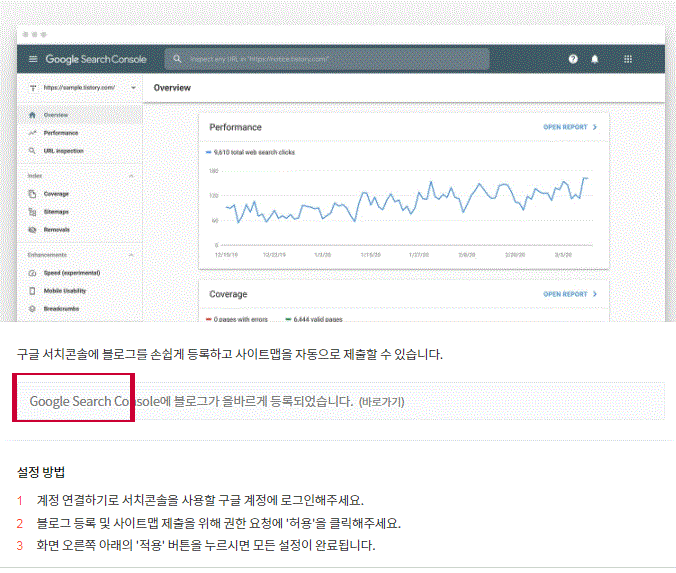Select Mobile Usability in the sidebar
This screenshot has height=573, width=676.
[x=79, y=291]
